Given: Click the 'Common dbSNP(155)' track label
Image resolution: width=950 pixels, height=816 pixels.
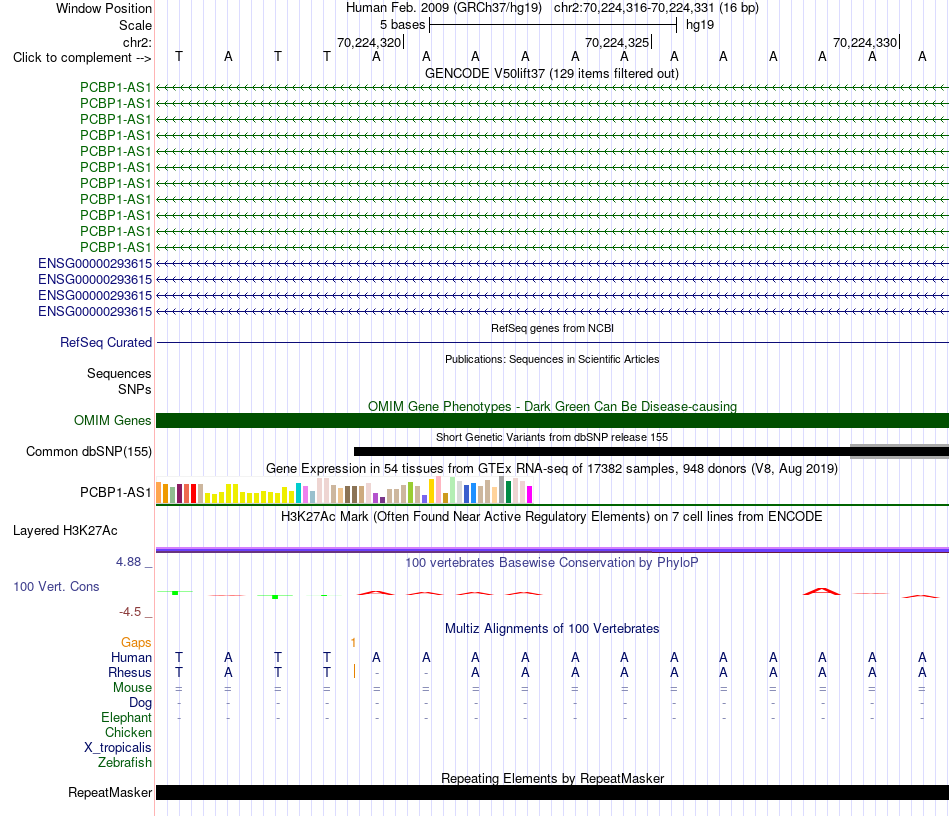Looking at the screenshot, I should (88, 451).
